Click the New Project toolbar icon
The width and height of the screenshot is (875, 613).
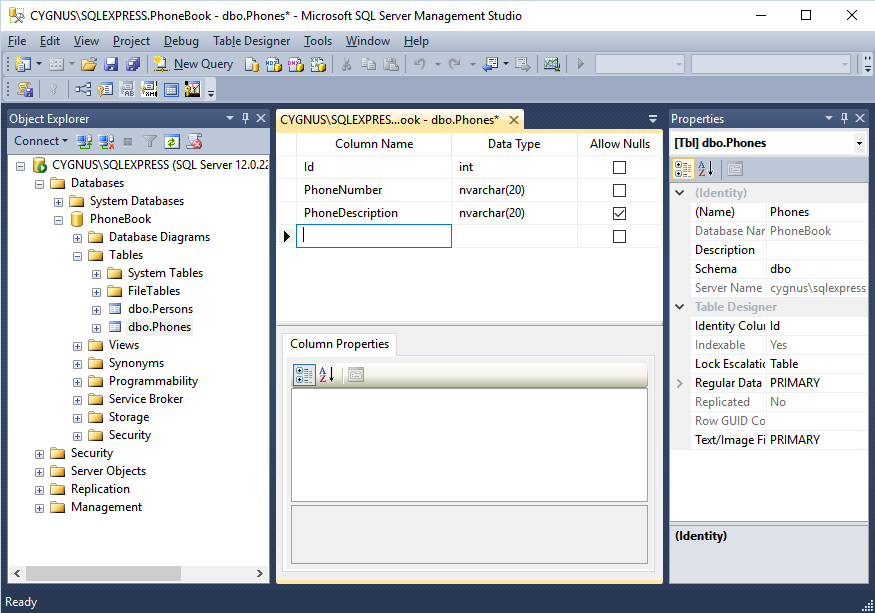pos(23,64)
